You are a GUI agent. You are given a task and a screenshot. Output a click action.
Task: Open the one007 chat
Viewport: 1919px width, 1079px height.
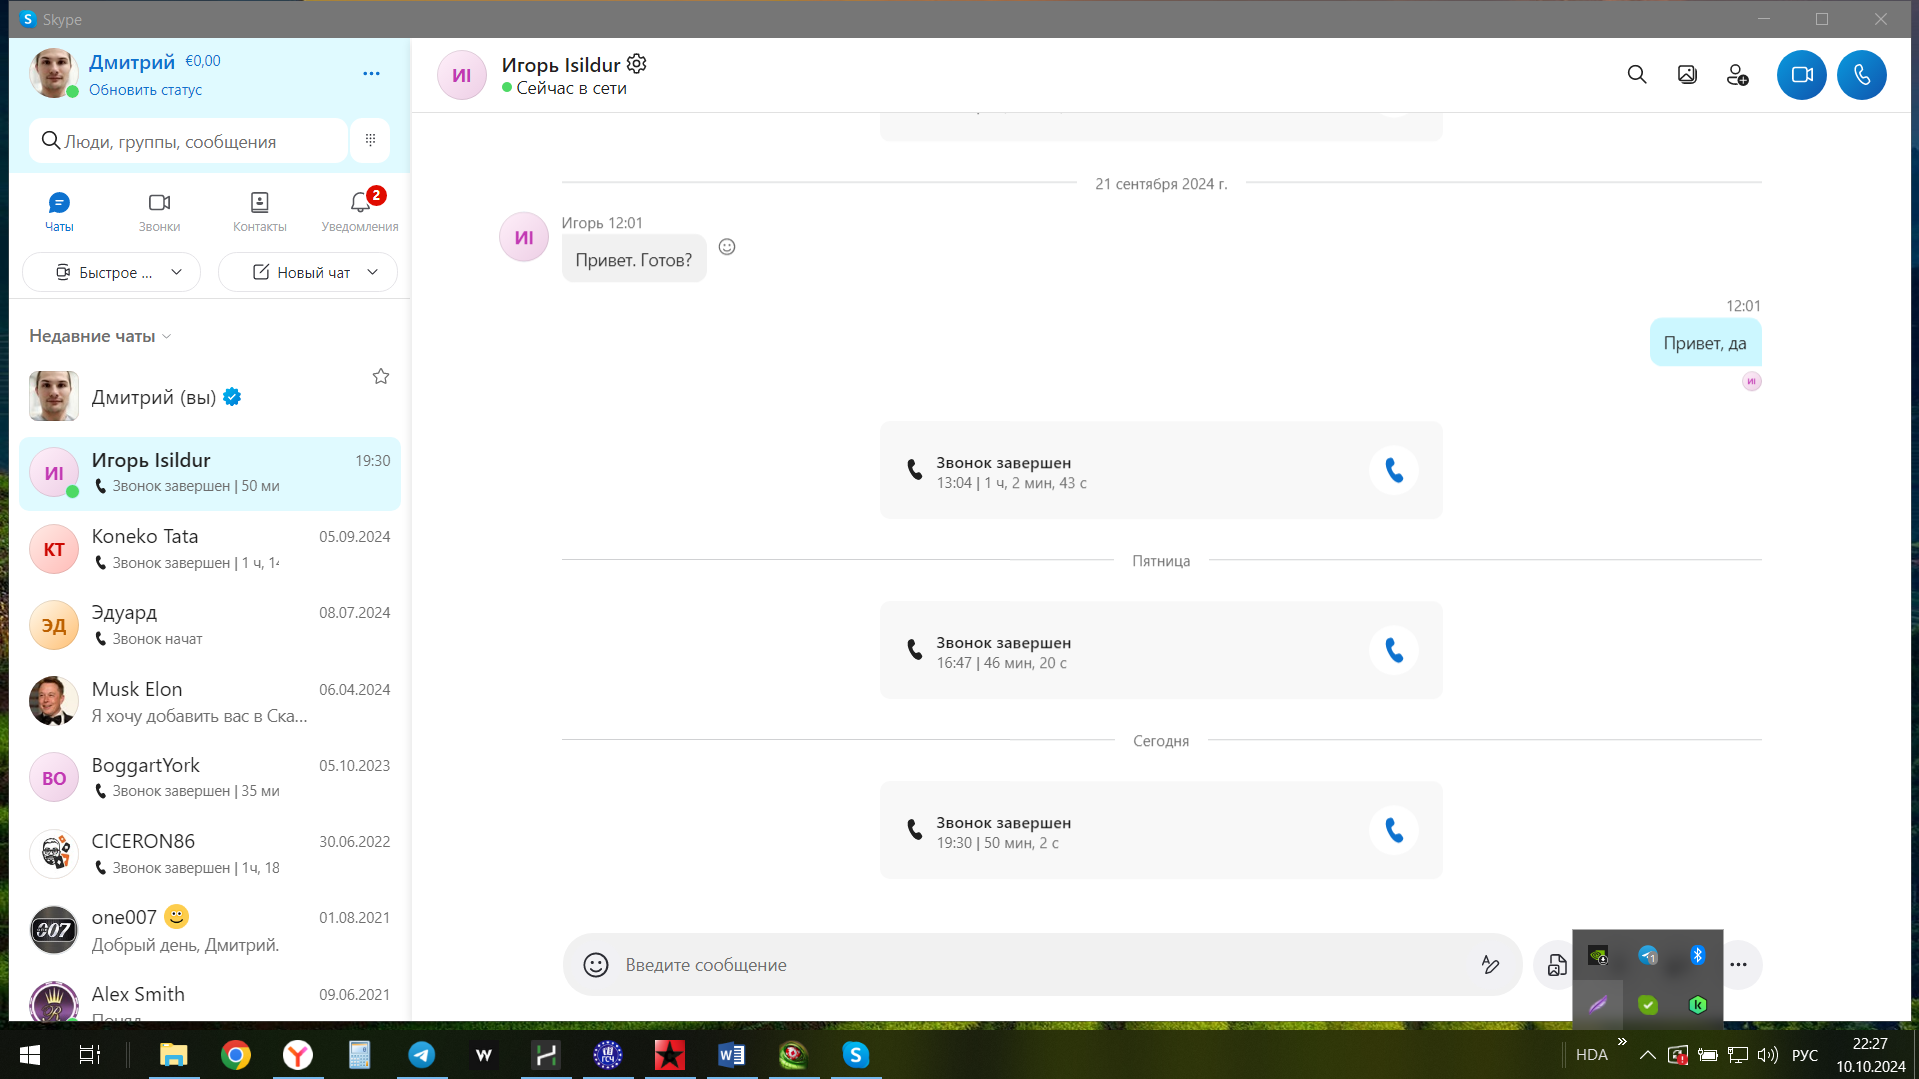[x=210, y=930]
